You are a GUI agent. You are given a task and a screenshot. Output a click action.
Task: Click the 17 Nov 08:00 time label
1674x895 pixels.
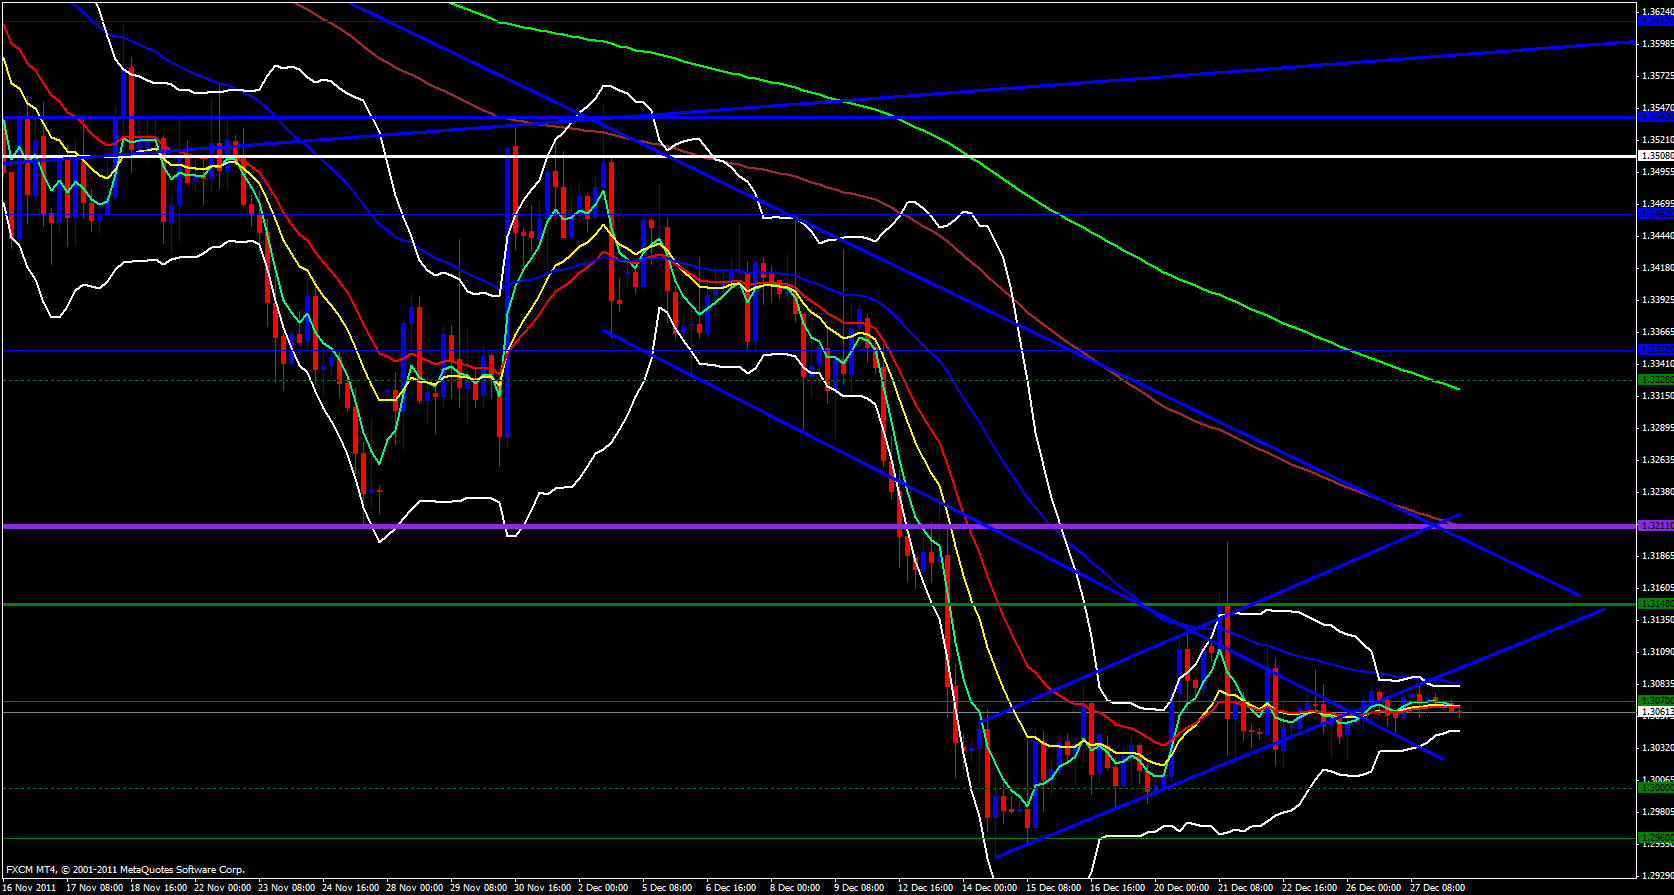click(94, 888)
